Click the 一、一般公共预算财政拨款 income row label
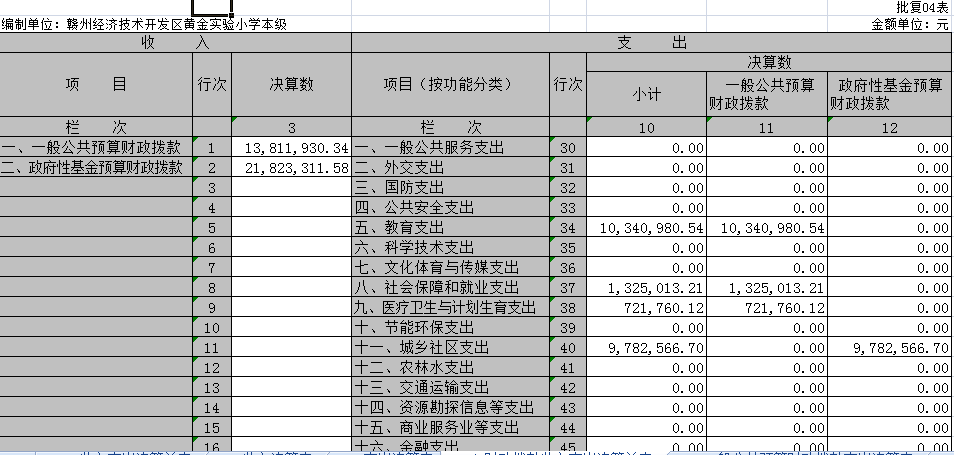The image size is (954, 455). [96, 147]
